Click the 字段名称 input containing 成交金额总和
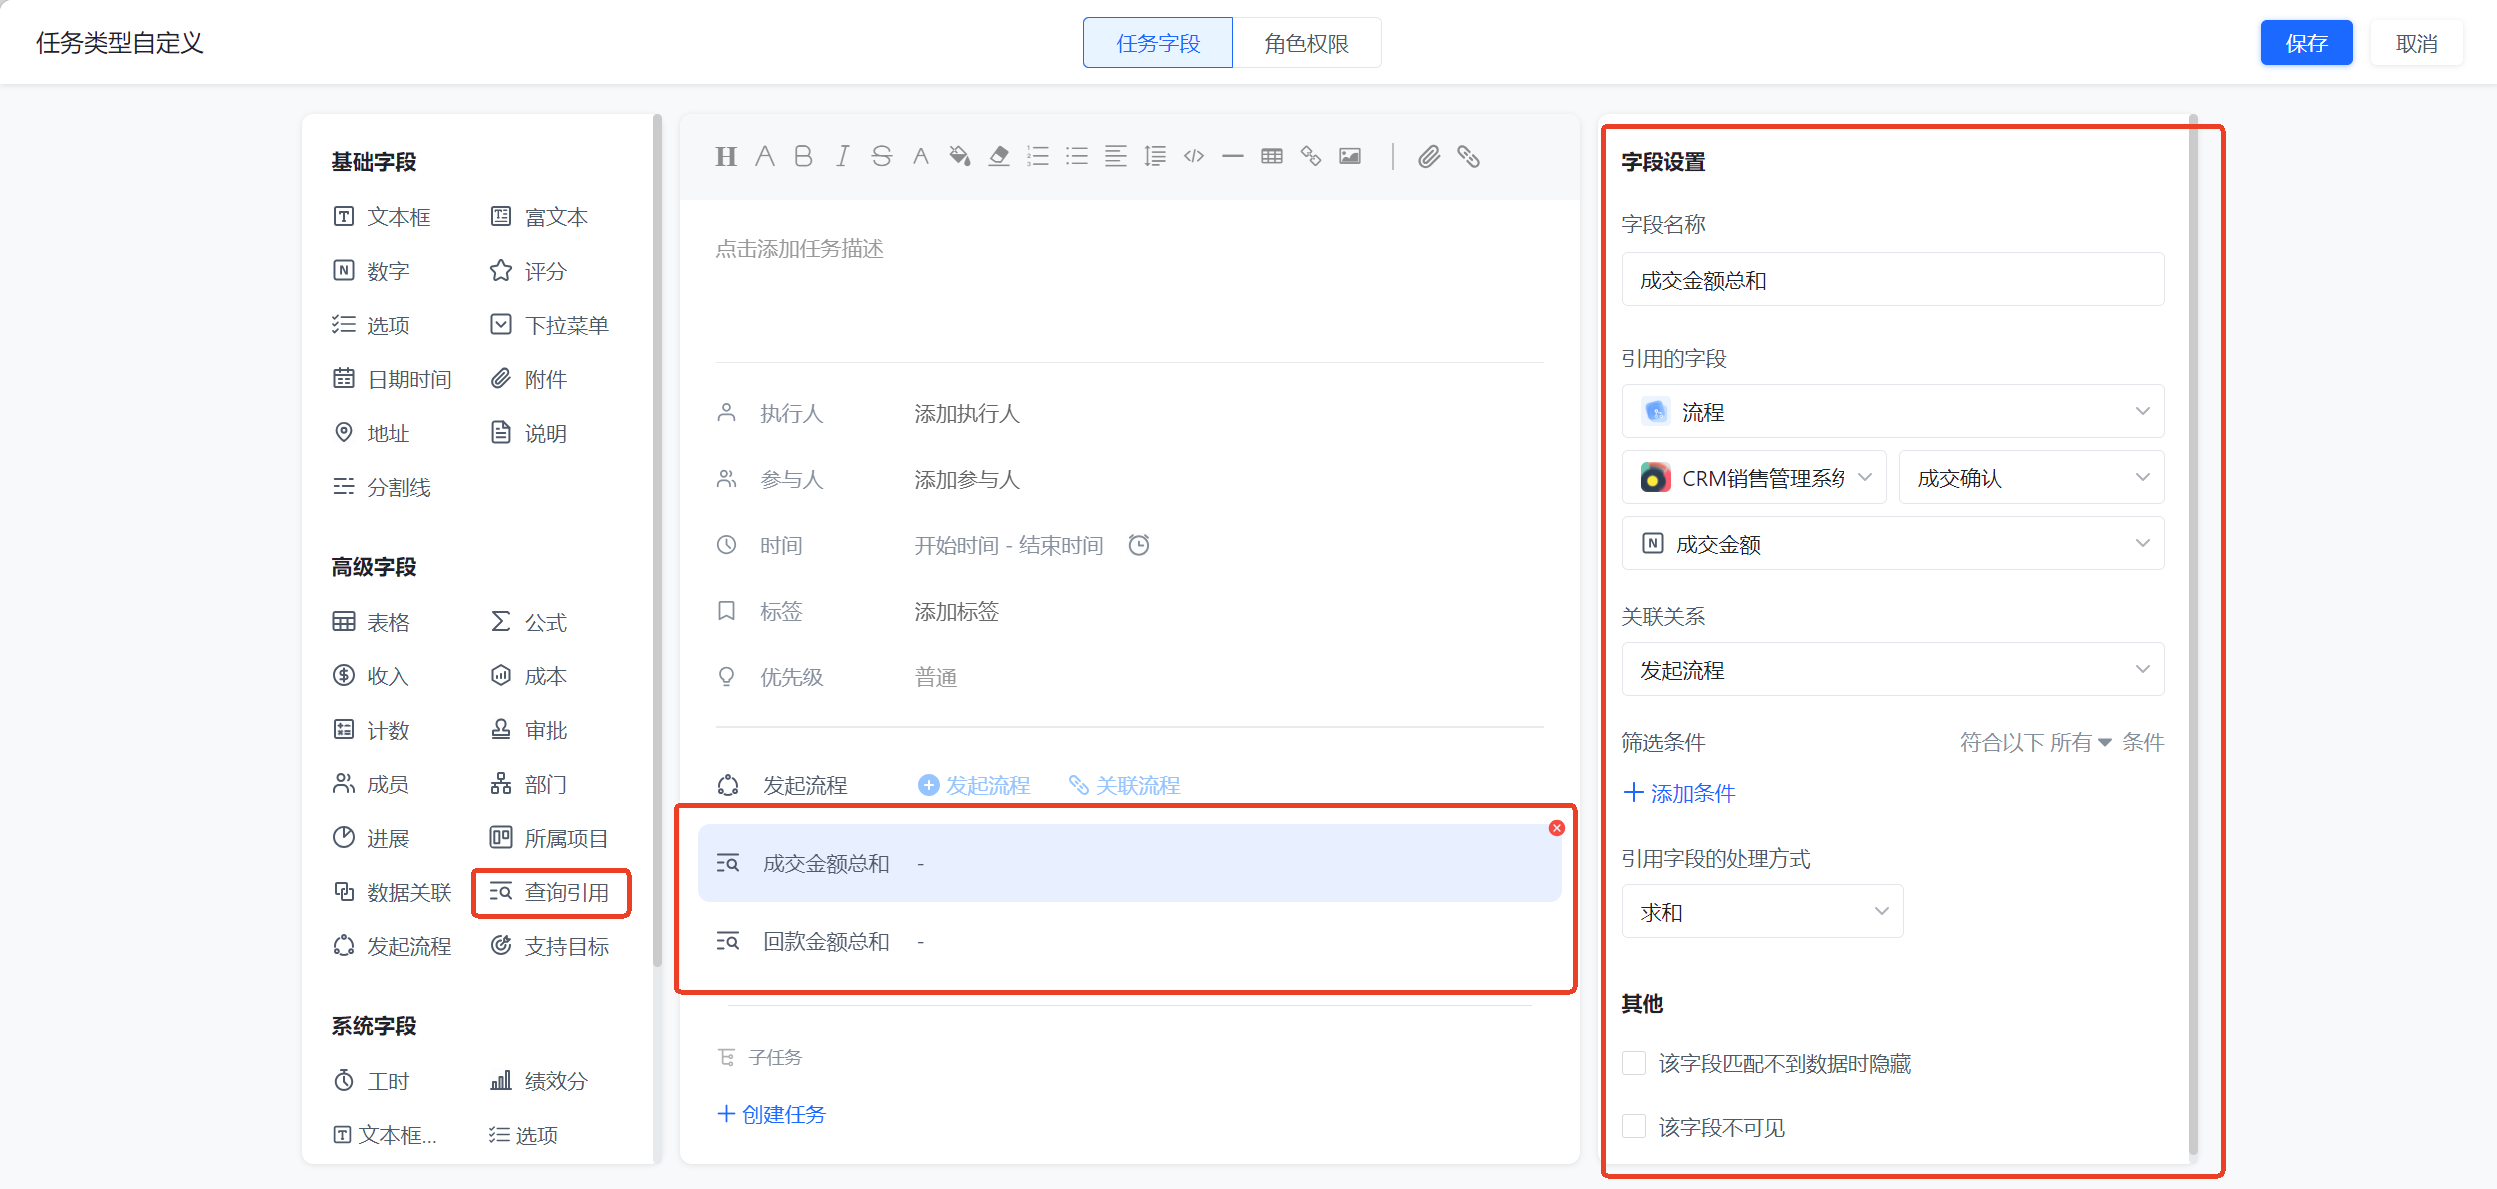 click(1892, 280)
